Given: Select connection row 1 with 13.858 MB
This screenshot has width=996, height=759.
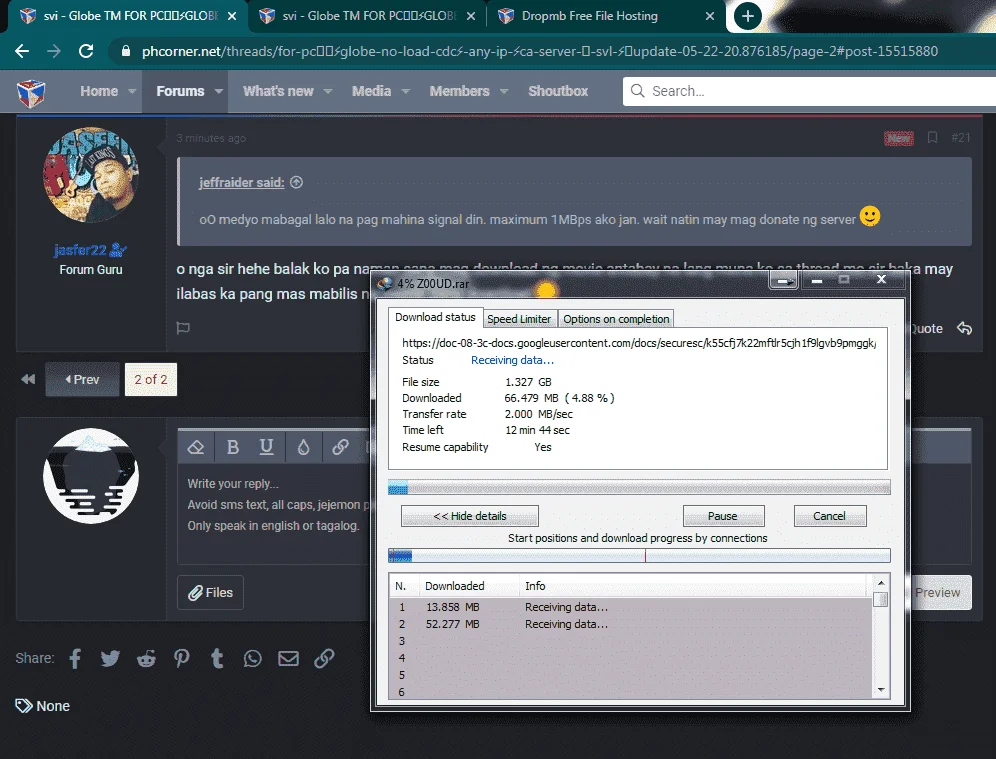Looking at the screenshot, I should pyautogui.click(x=631, y=607).
